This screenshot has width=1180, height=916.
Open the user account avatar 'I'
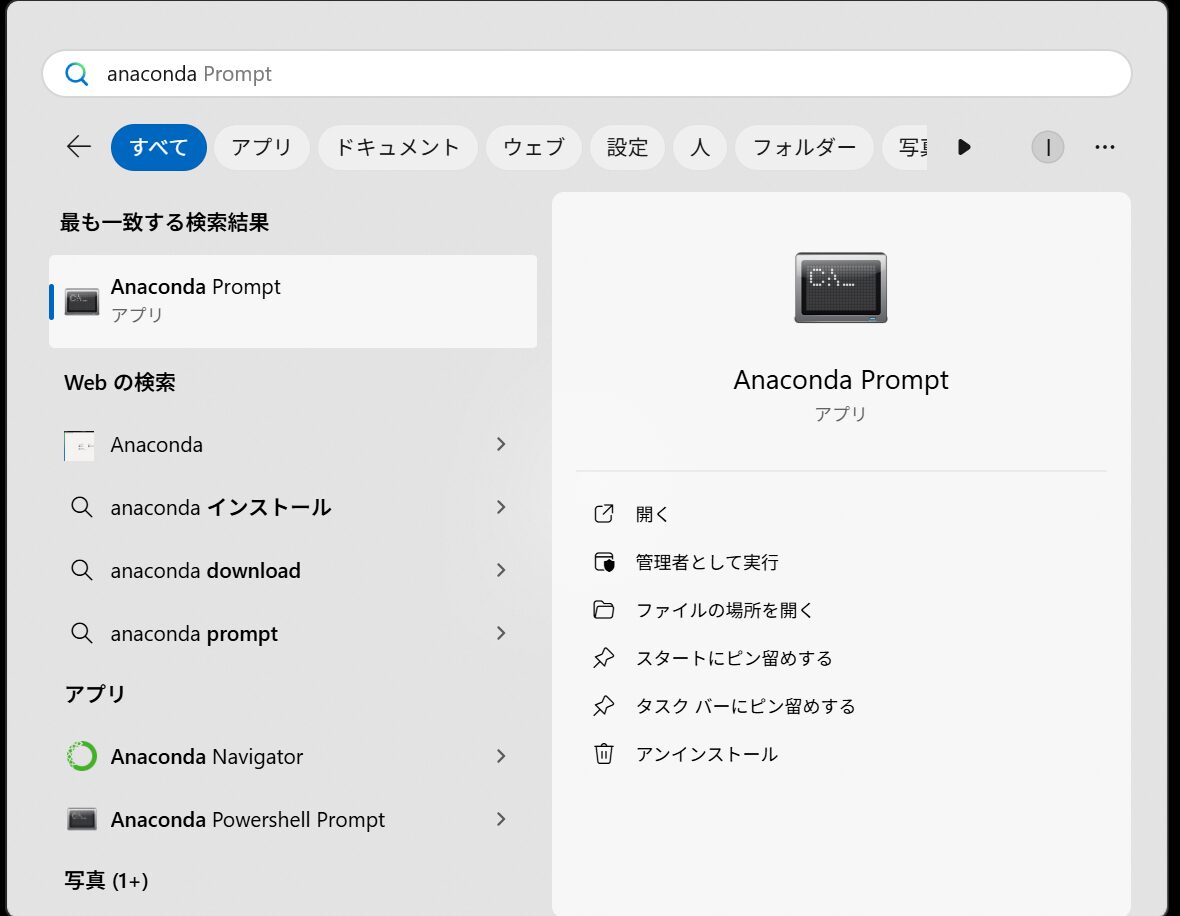click(x=1048, y=148)
